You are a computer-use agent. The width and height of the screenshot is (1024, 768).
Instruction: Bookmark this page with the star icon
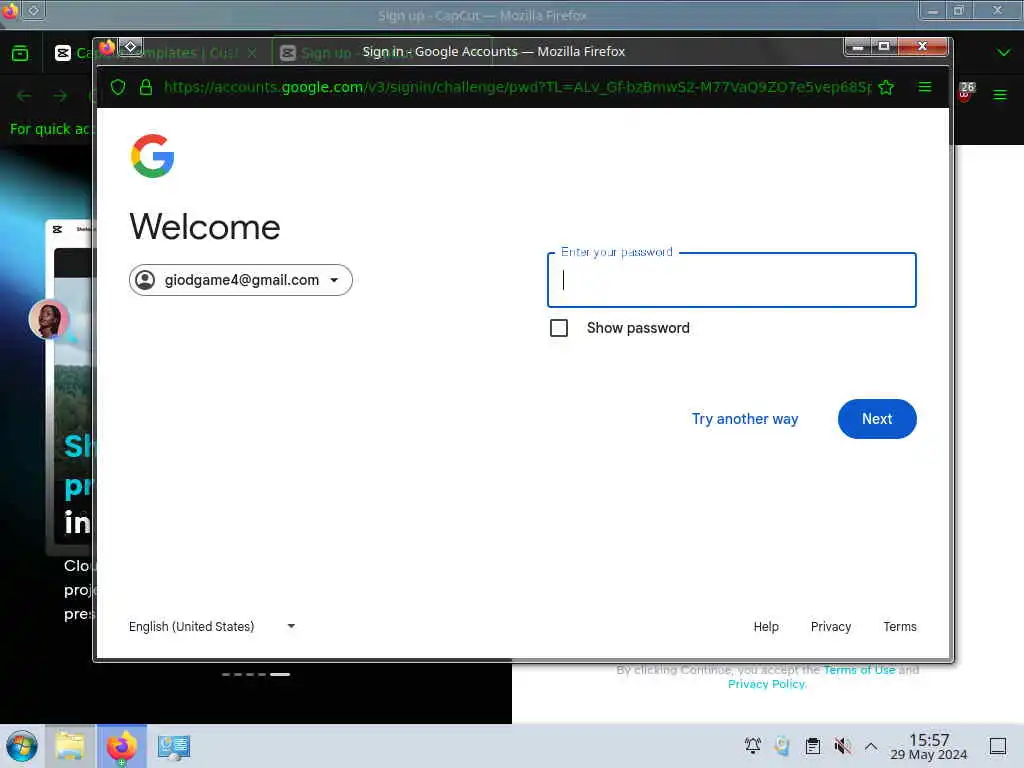coord(886,87)
